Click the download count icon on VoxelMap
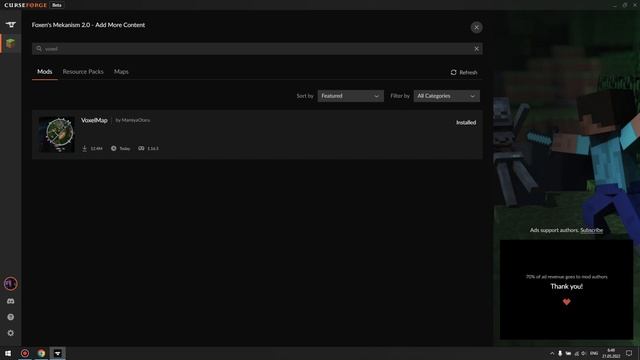 84,148
